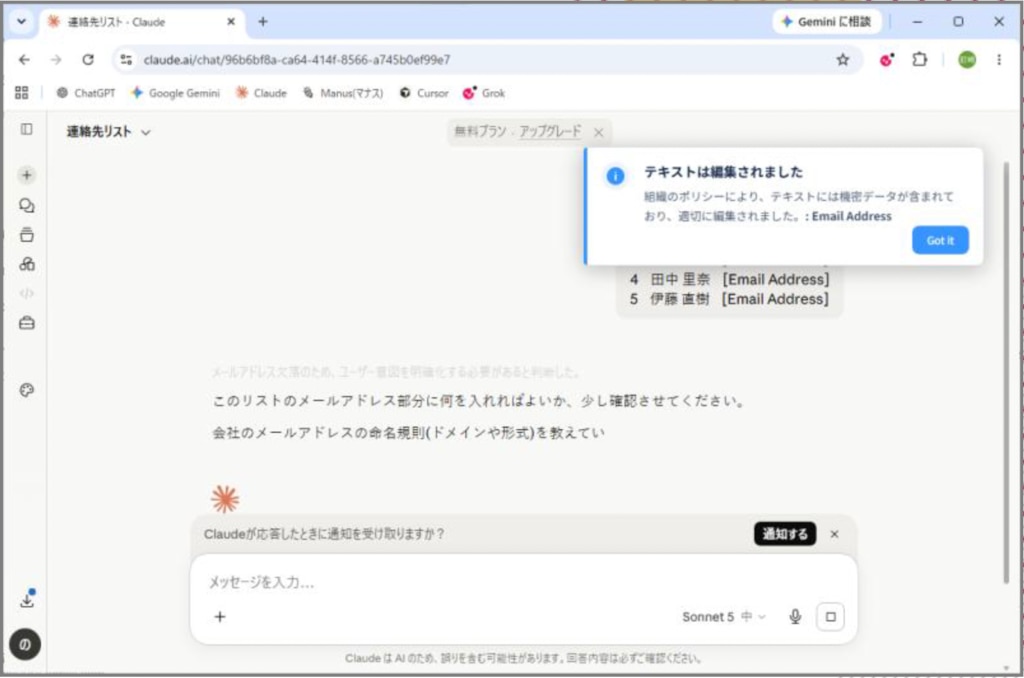Close the 連絡先リスト - Claude tab
1024x678 pixels.
coord(231,22)
